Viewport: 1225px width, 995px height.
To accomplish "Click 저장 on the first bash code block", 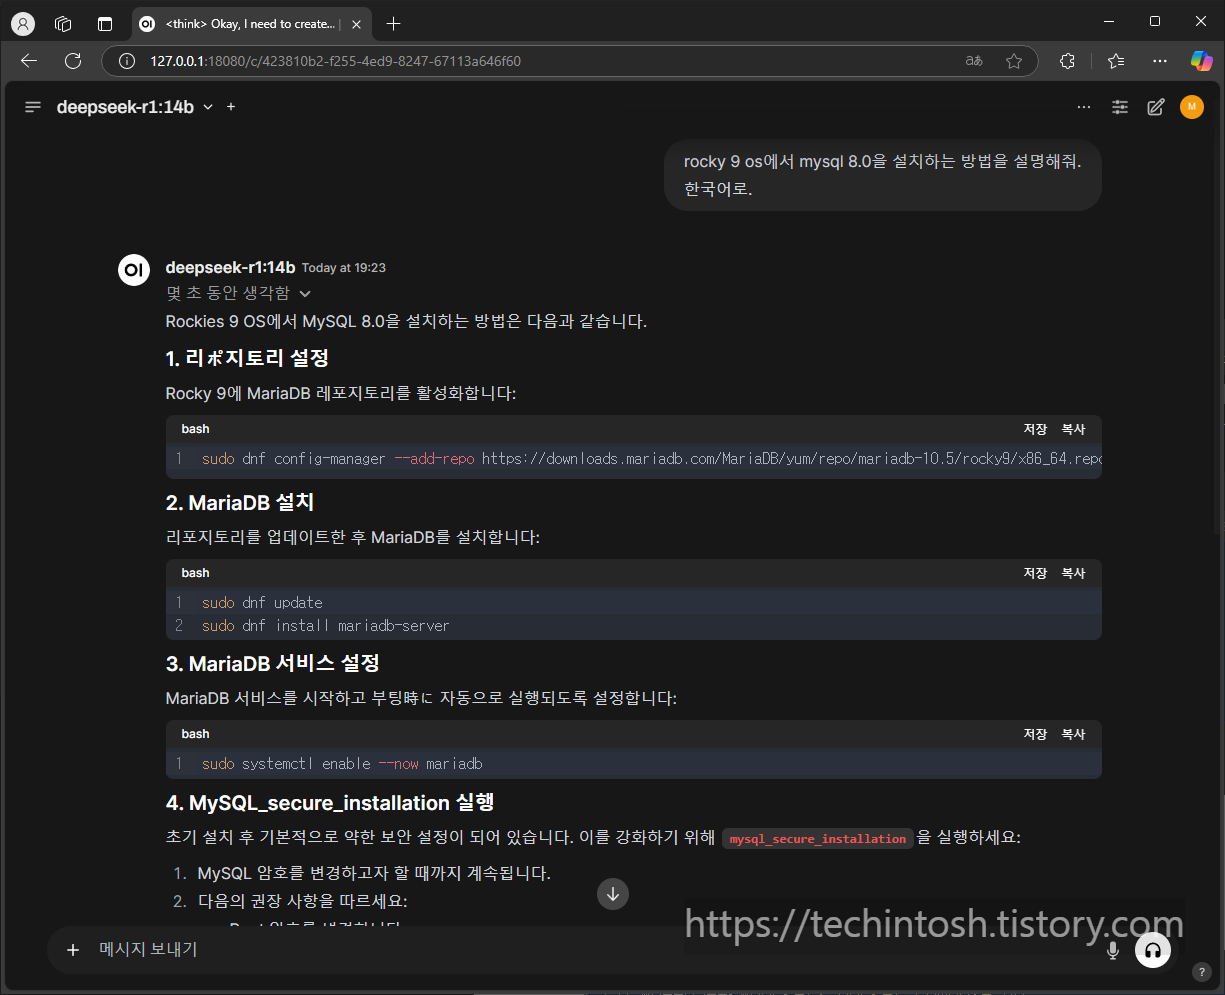I will (1035, 428).
